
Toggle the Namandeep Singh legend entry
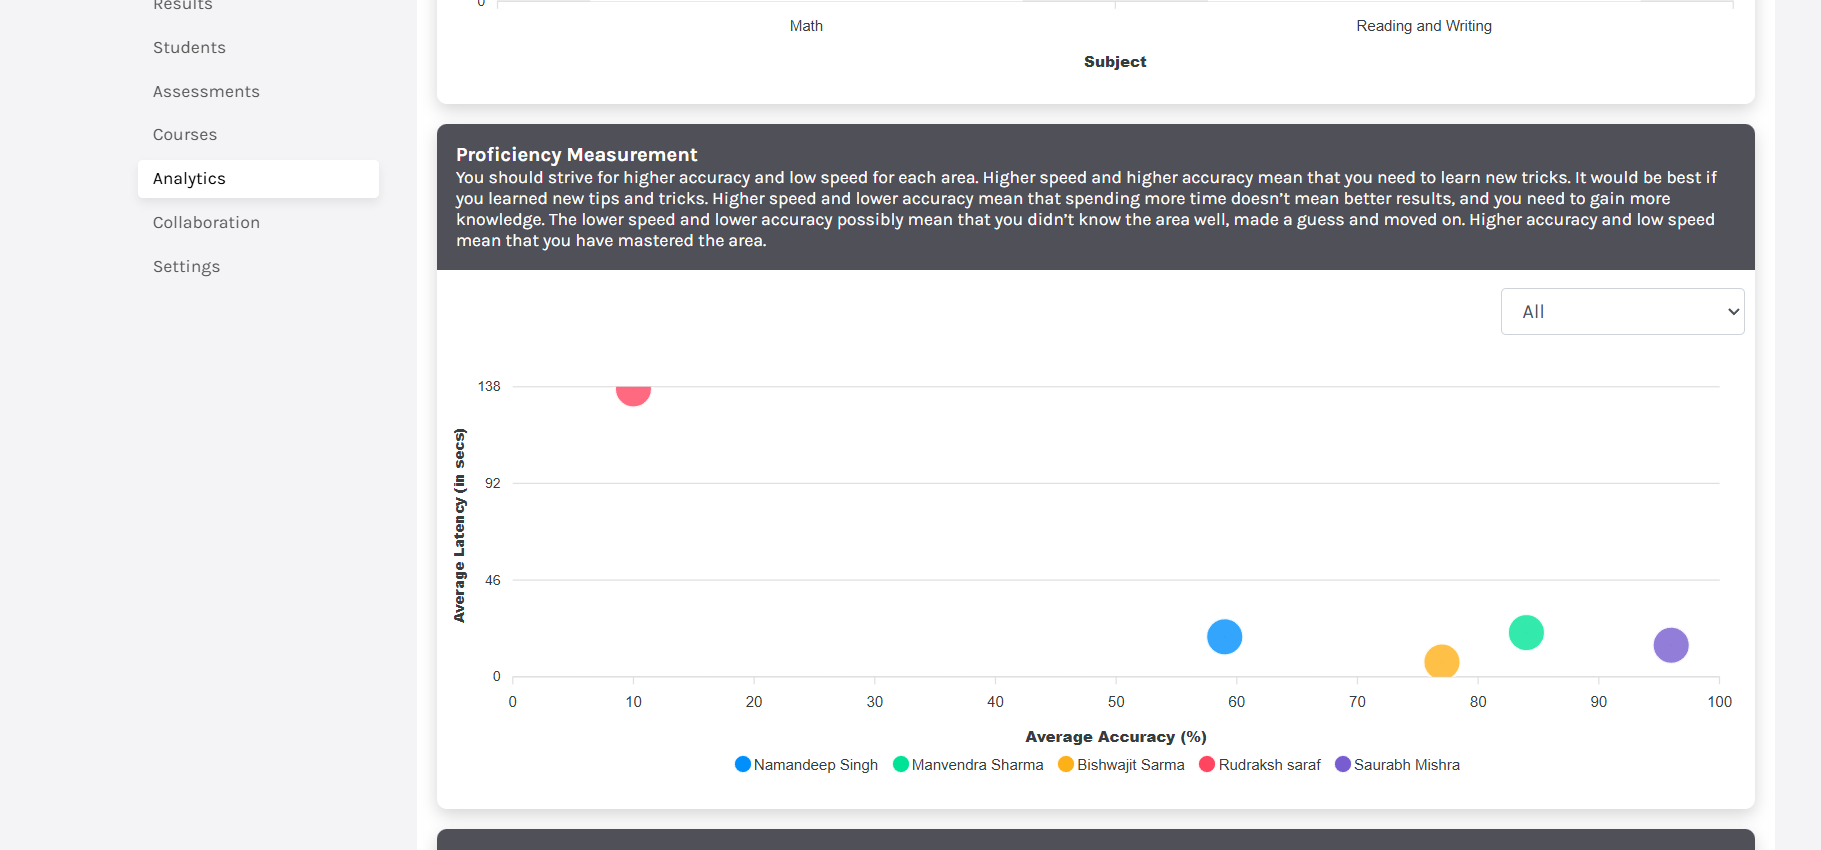tap(806, 765)
